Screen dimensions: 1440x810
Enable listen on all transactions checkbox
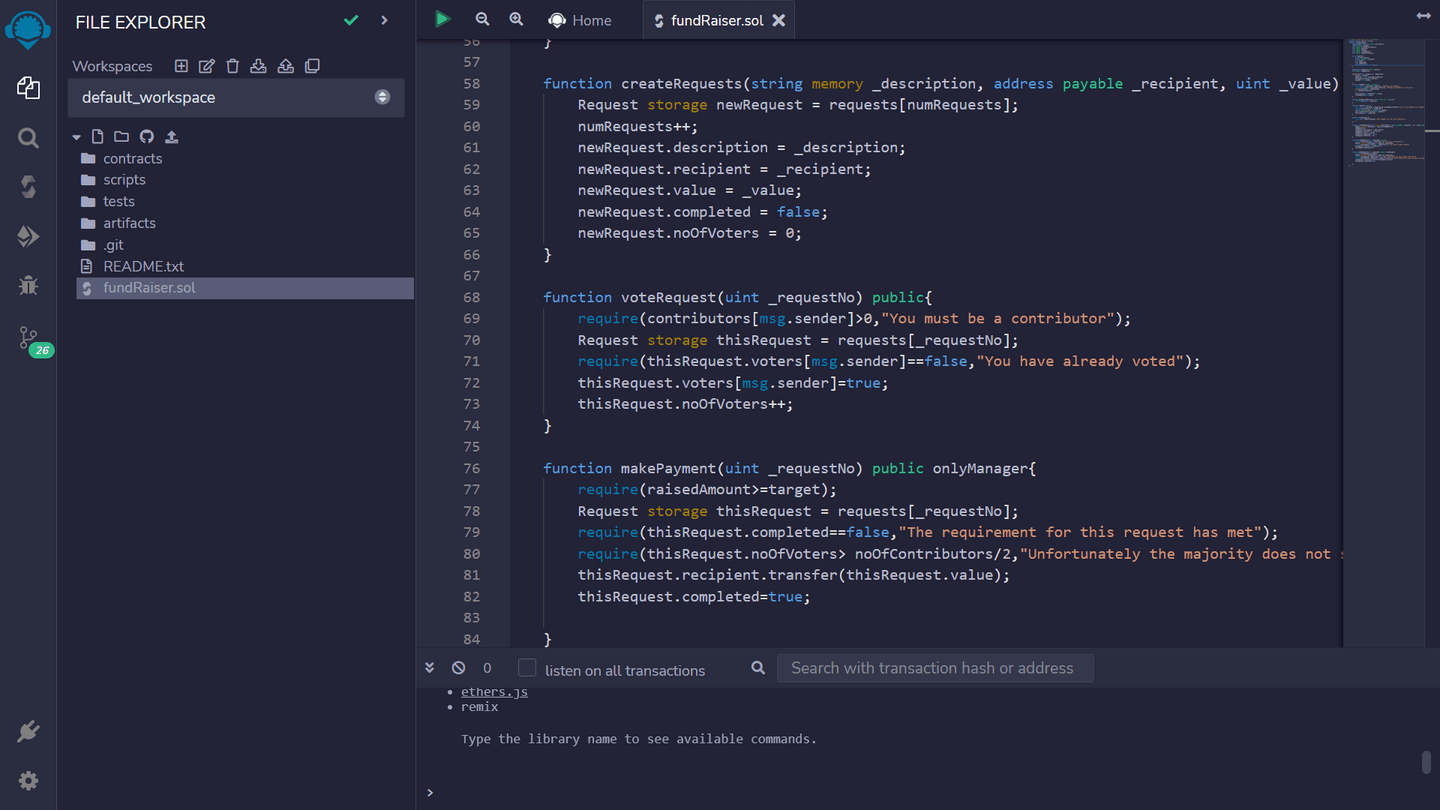pos(527,668)
